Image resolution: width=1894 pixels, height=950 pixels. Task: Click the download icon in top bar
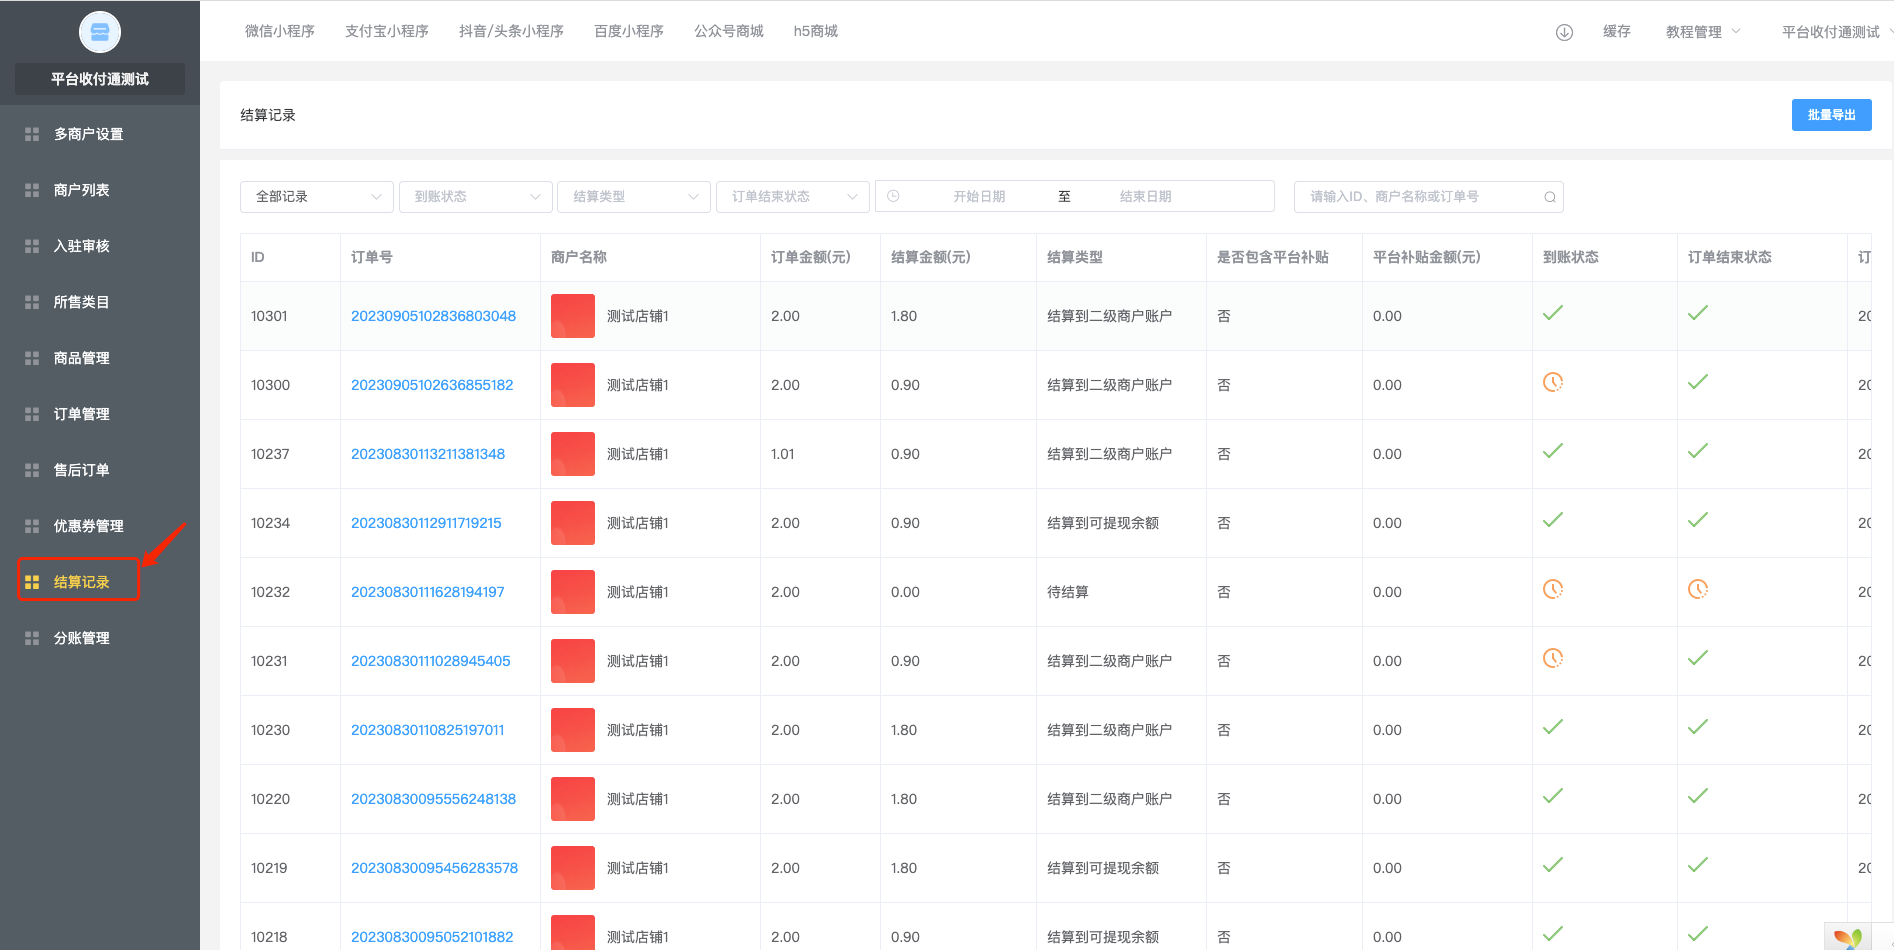pyautogui.click(x=1564, y=32)
